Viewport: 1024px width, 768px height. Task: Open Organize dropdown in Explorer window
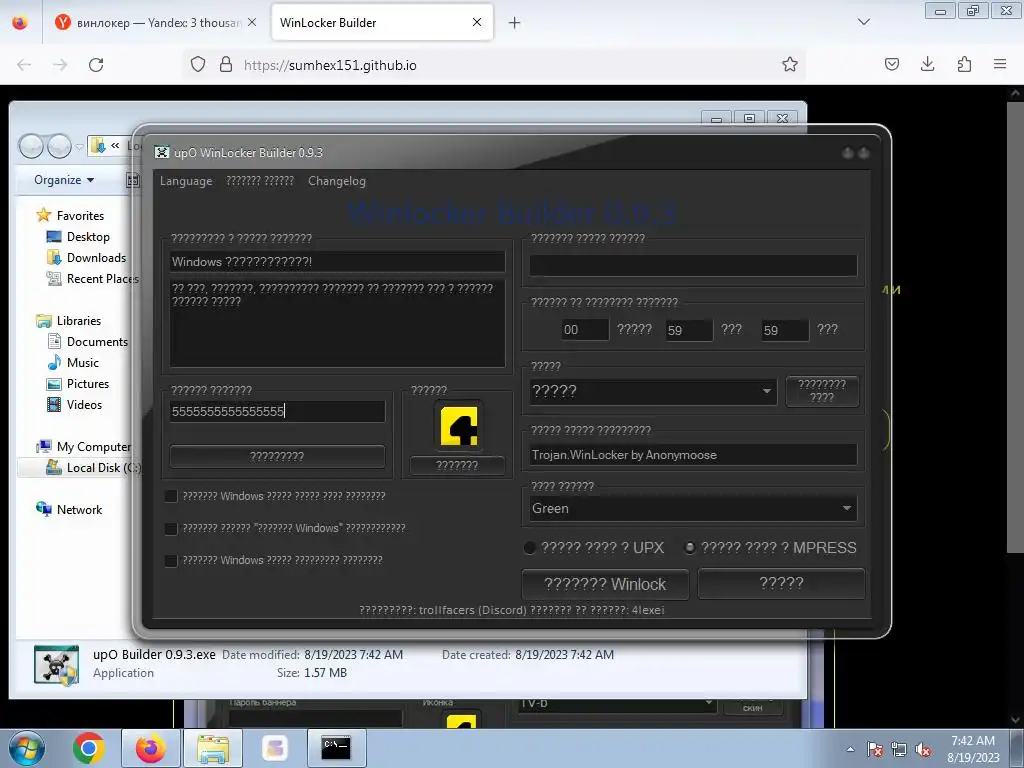pos(64,180)
